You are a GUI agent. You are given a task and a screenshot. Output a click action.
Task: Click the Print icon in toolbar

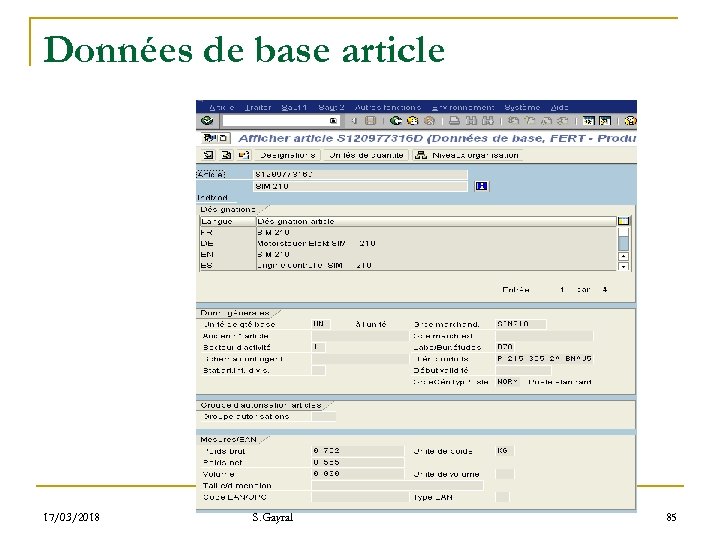pos(454,121)
